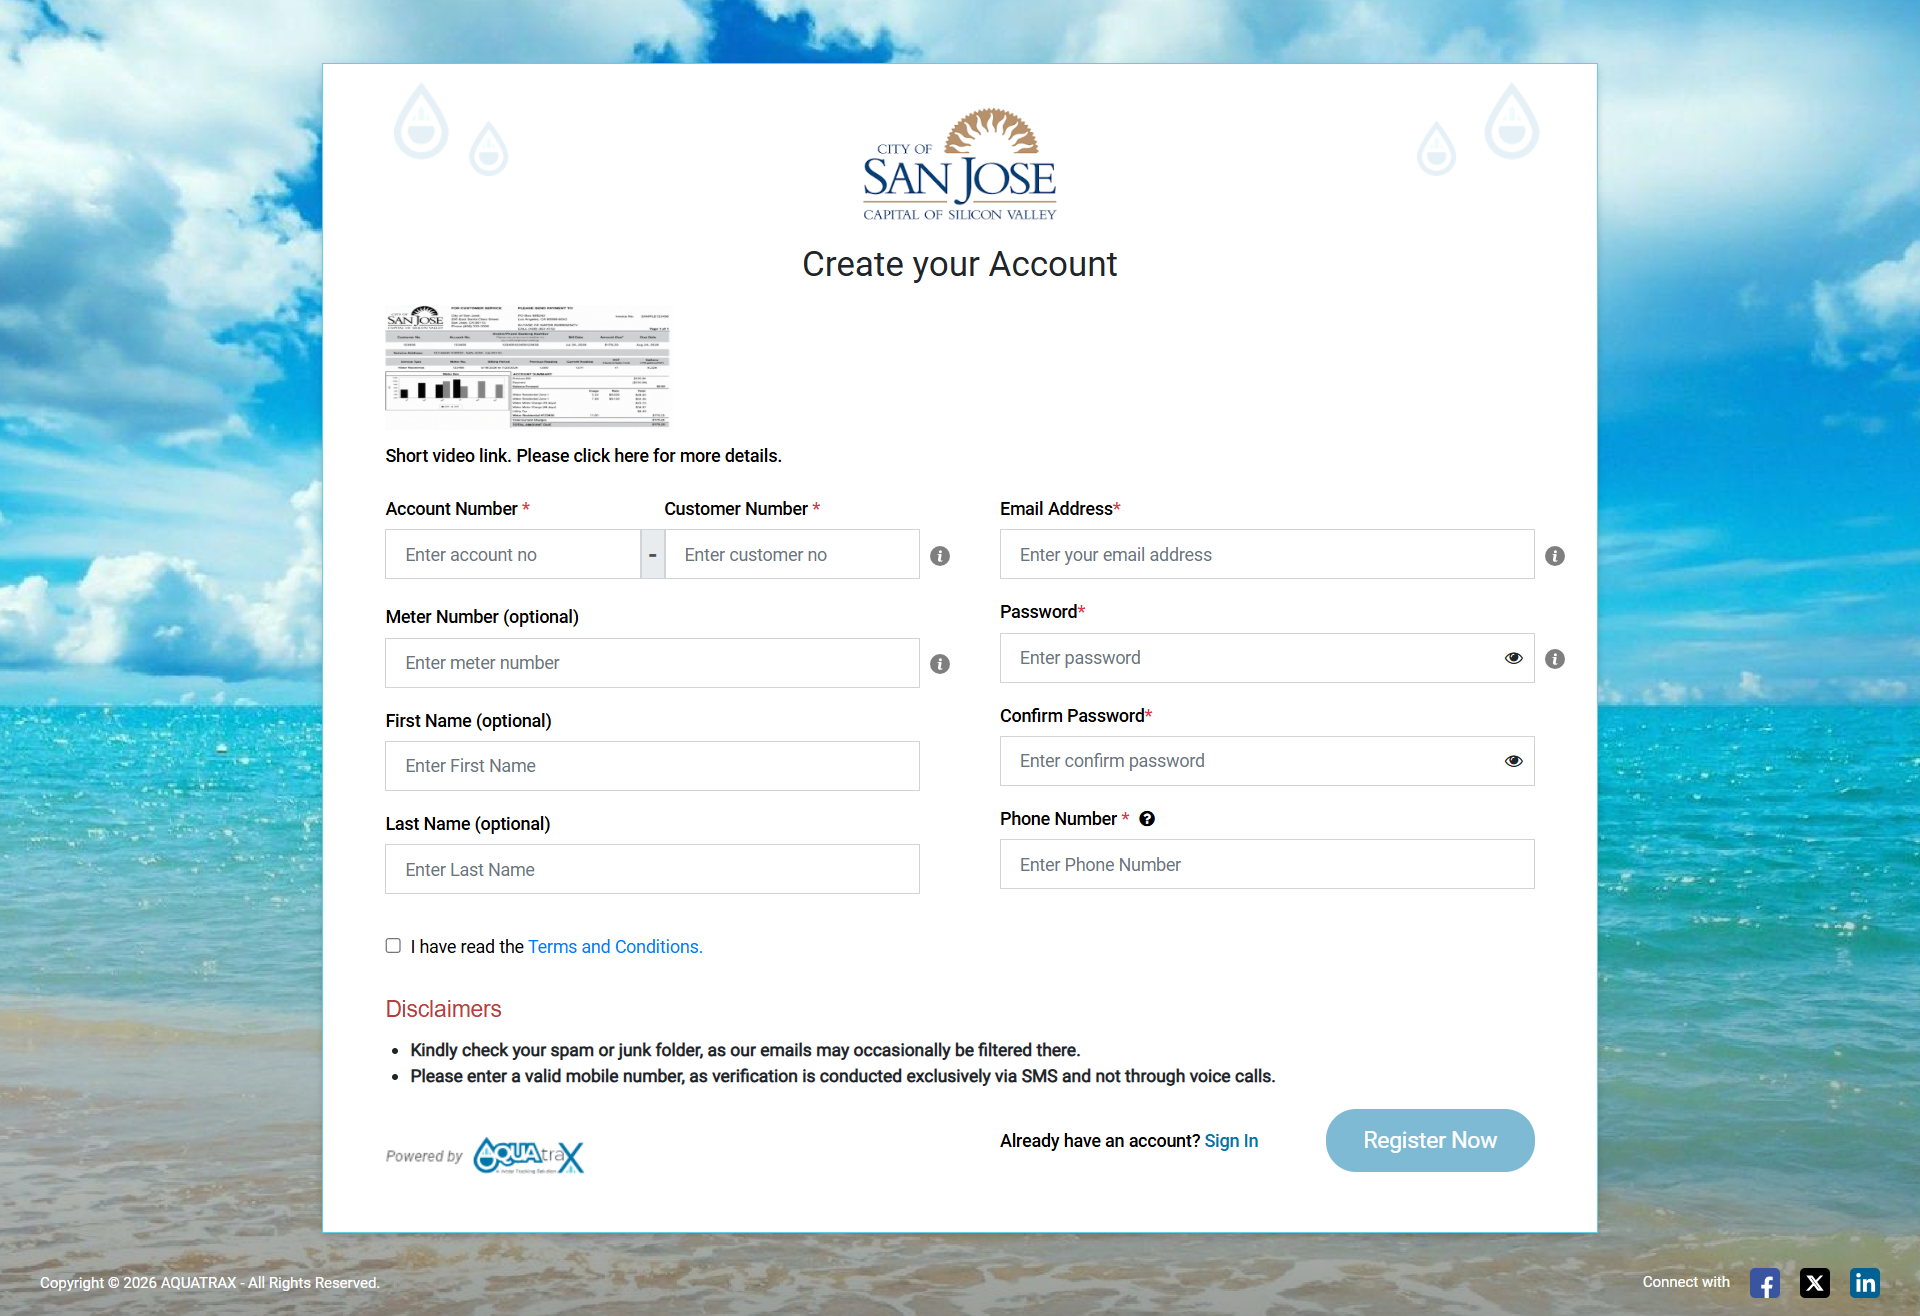Click the 'Disclaimers' heading text
Screen dimensions: 1920x1316
[x=444, y=1009]
